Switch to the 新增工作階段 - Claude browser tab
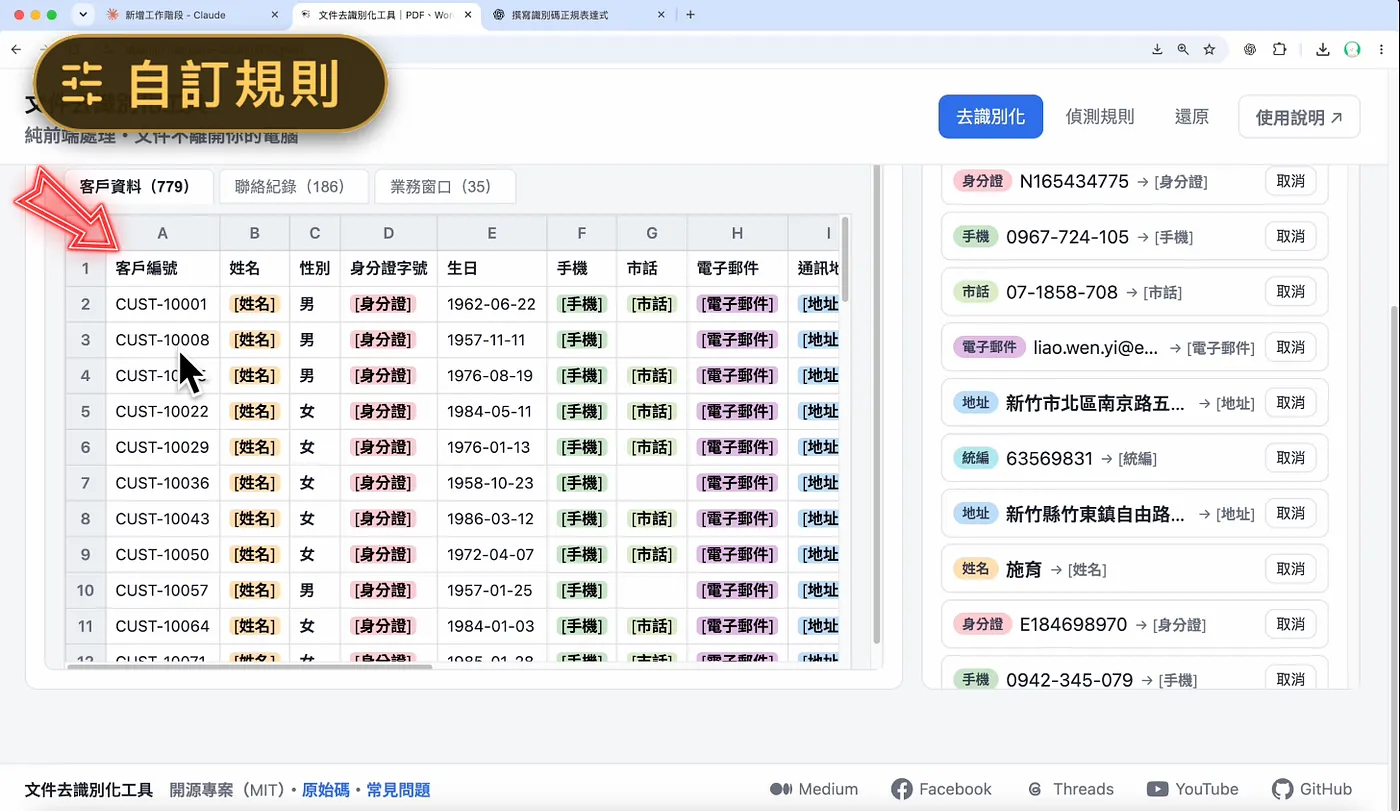 click(x=192, y=15)
